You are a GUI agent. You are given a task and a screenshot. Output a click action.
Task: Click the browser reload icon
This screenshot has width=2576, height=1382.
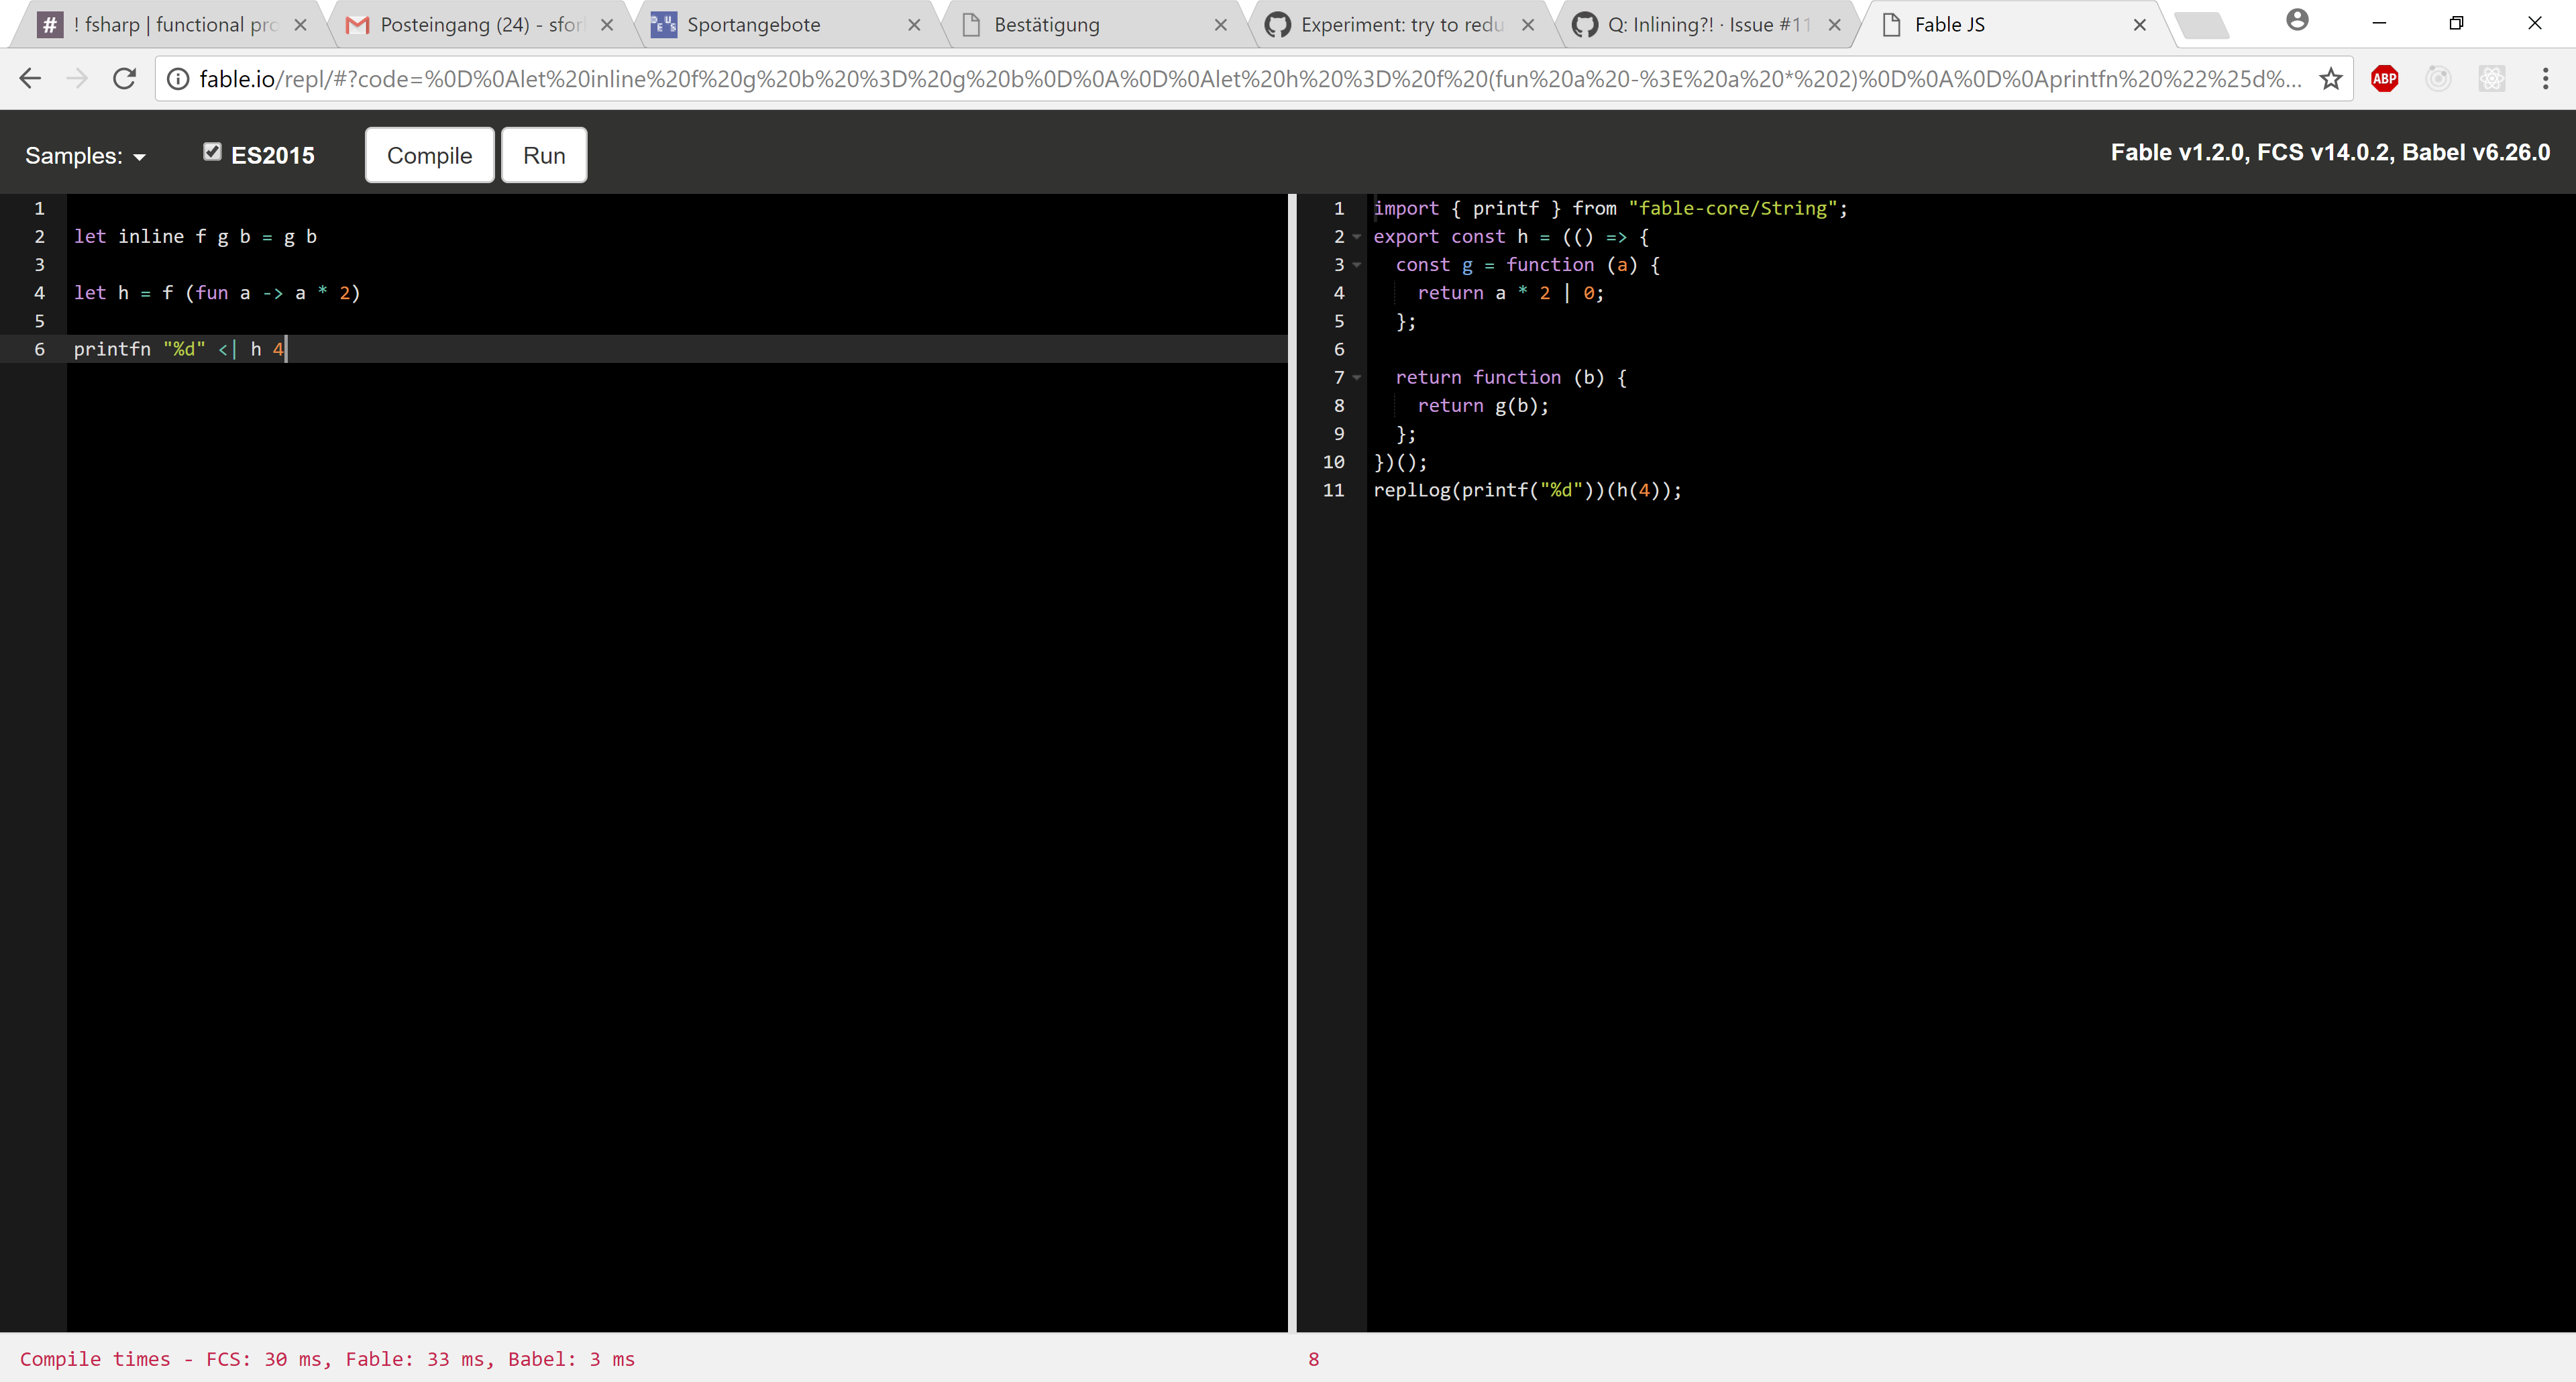pos(124,78)
